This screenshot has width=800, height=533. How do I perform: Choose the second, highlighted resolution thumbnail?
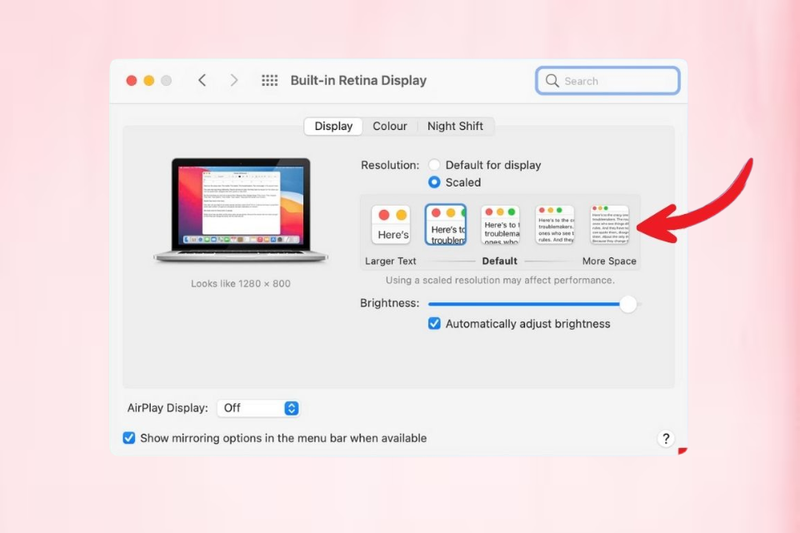pyautogui.click(x=445, y=224)
